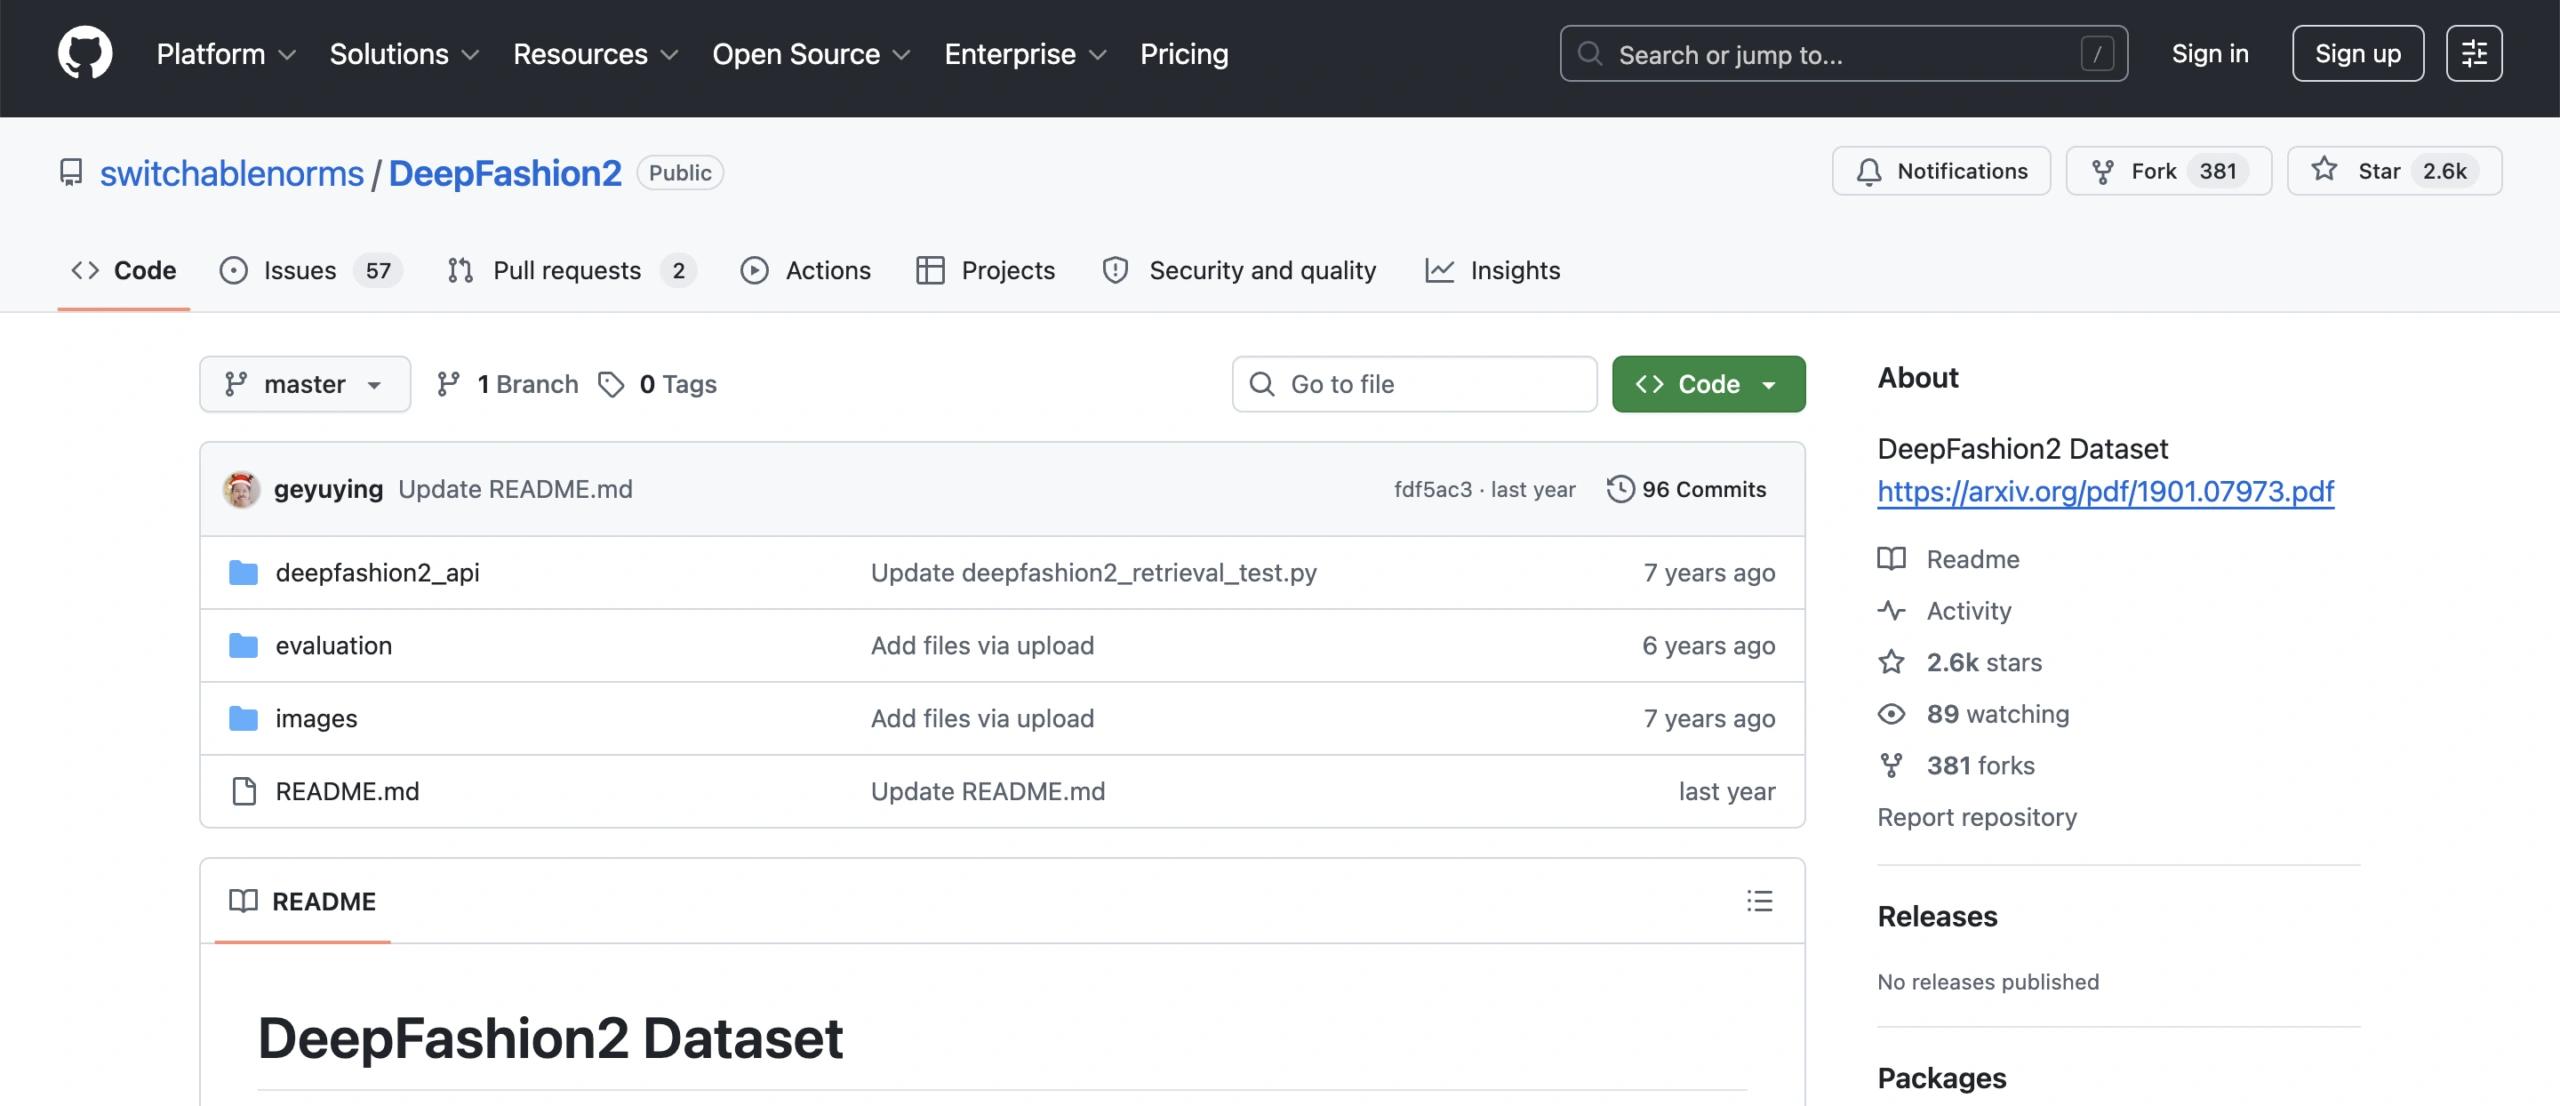Click the geyuying avatar image
The width and height of the screenshot is (2560, 1106).
(x=241, y=489)
